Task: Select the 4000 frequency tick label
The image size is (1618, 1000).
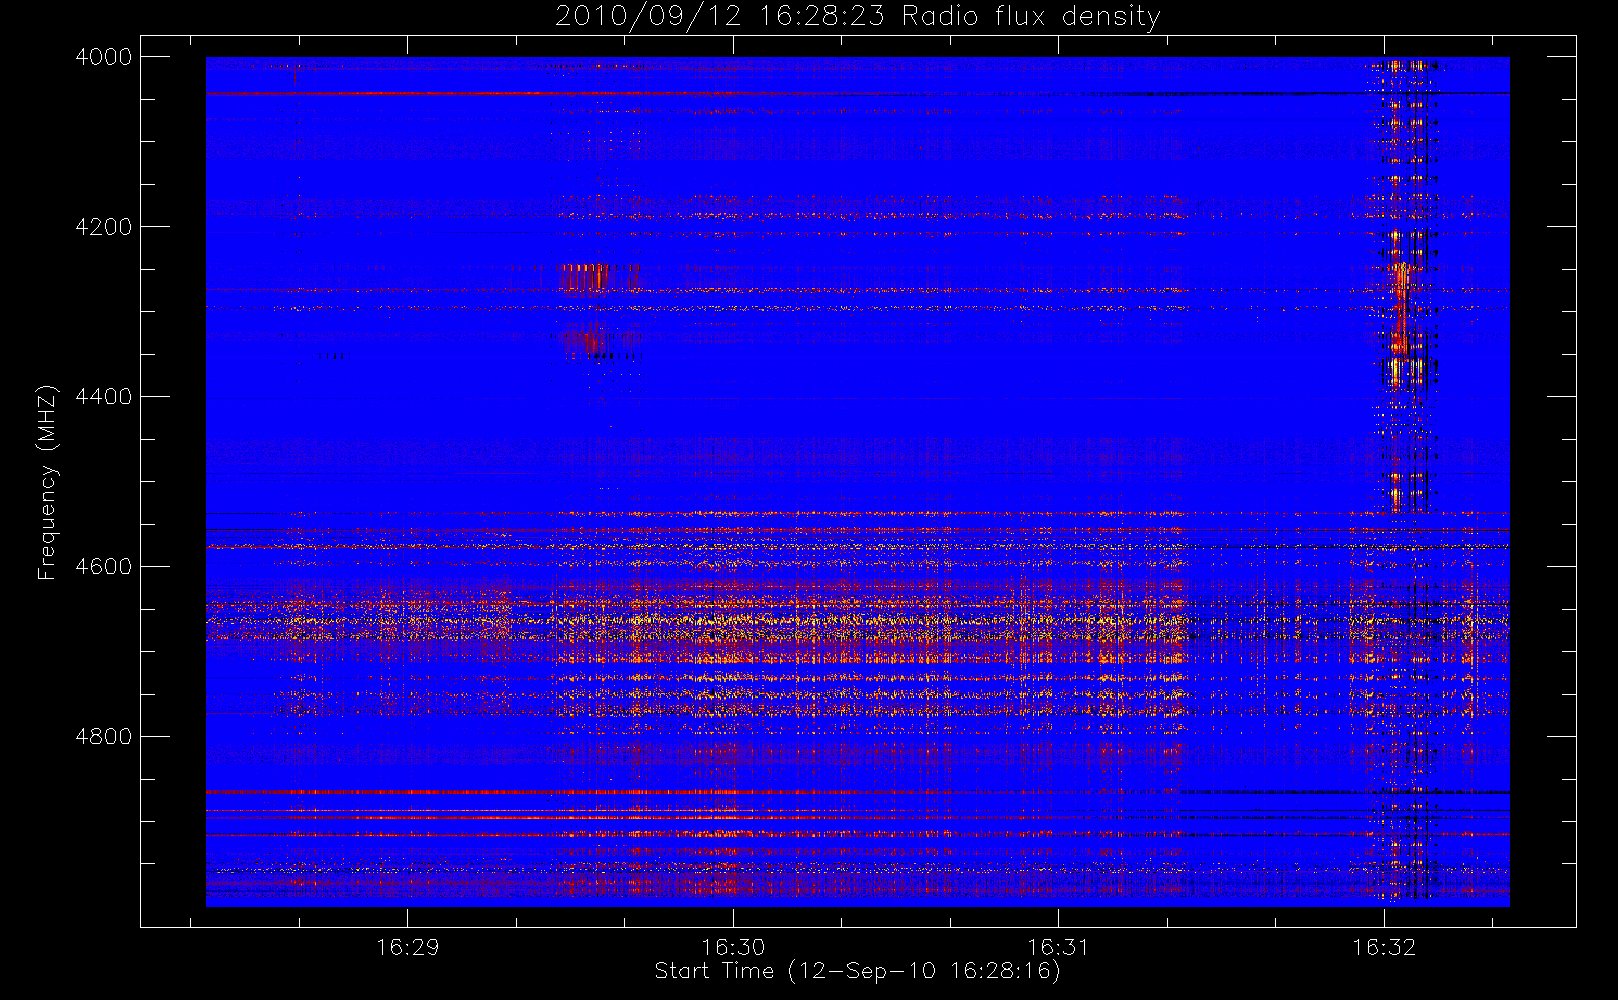Action: (104, 57)
